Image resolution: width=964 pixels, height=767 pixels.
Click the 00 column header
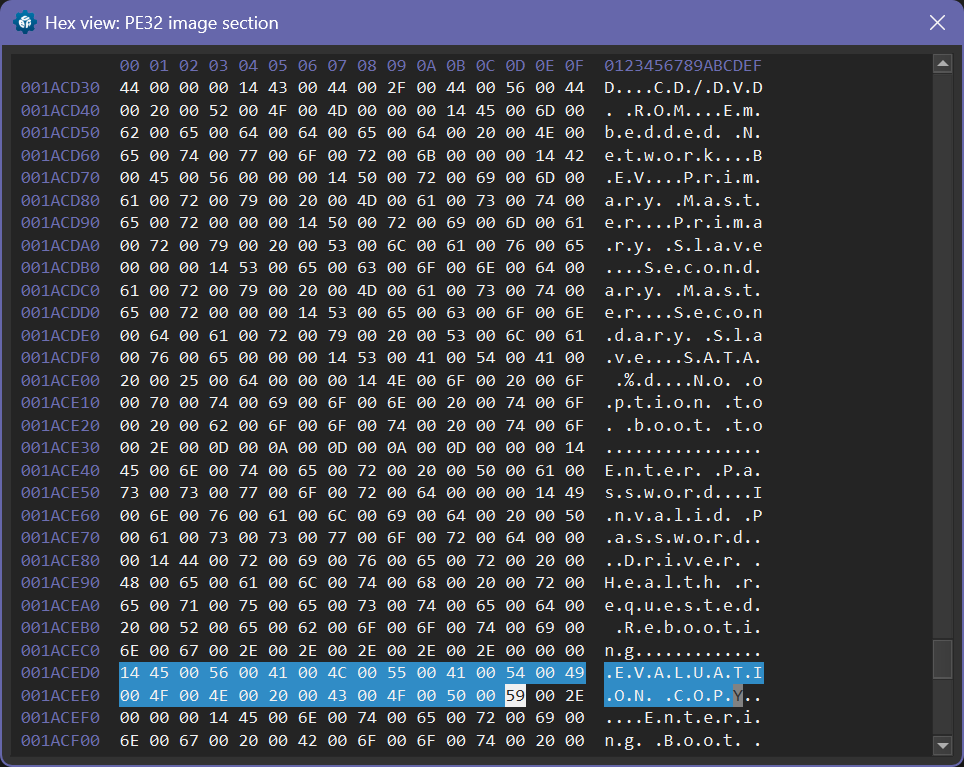click(x=130, y=66)
